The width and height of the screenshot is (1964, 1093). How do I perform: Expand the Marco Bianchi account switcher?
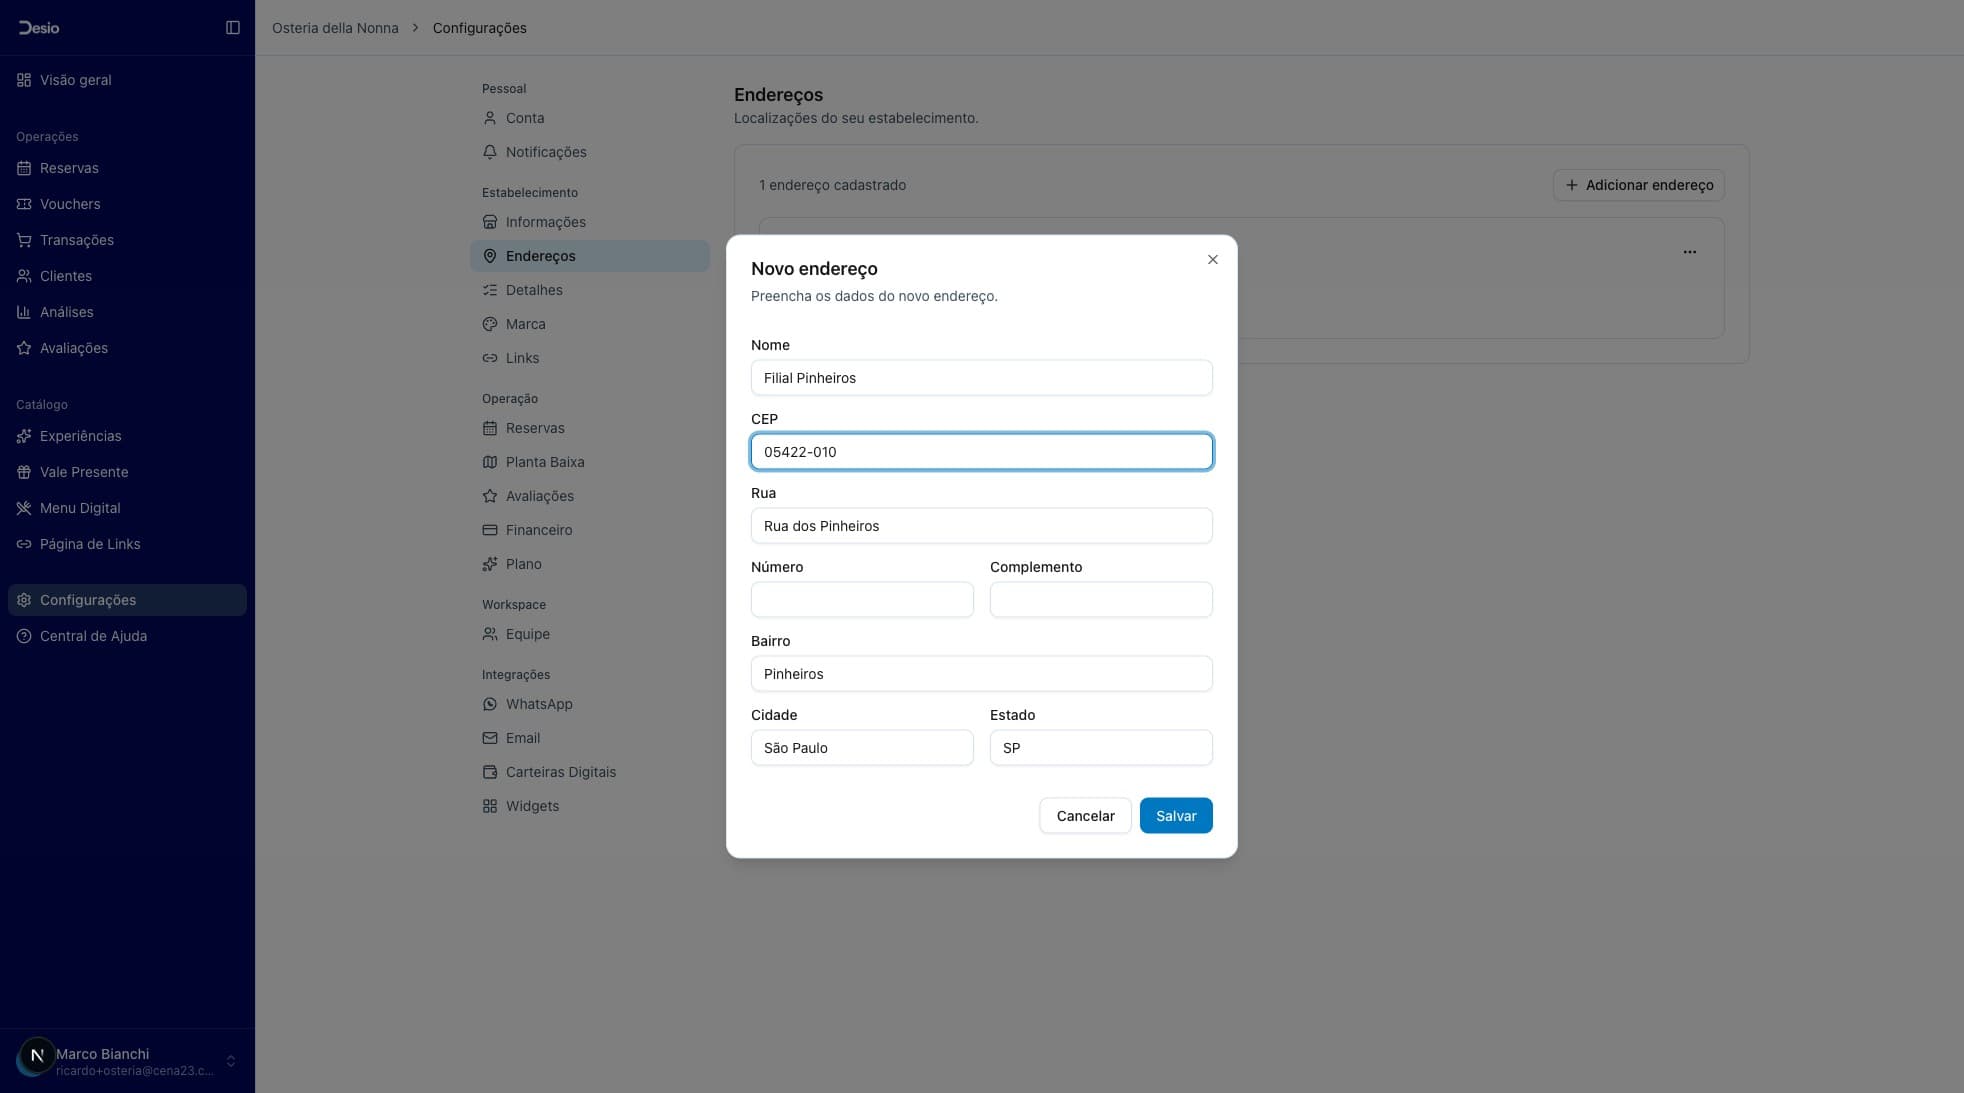(x=231, y=1061)
